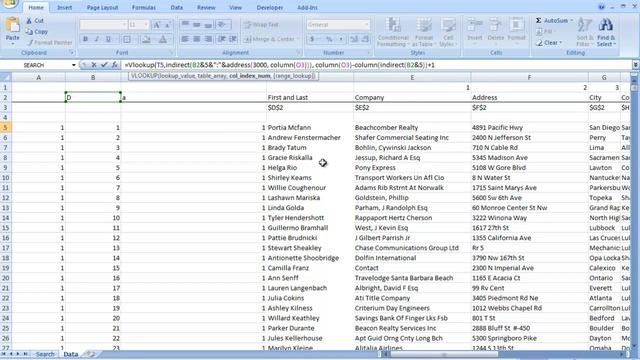The height and width of the screenshot is (360, 640).
Task: Click the Cut scissors icon
Action: point(29,20)
